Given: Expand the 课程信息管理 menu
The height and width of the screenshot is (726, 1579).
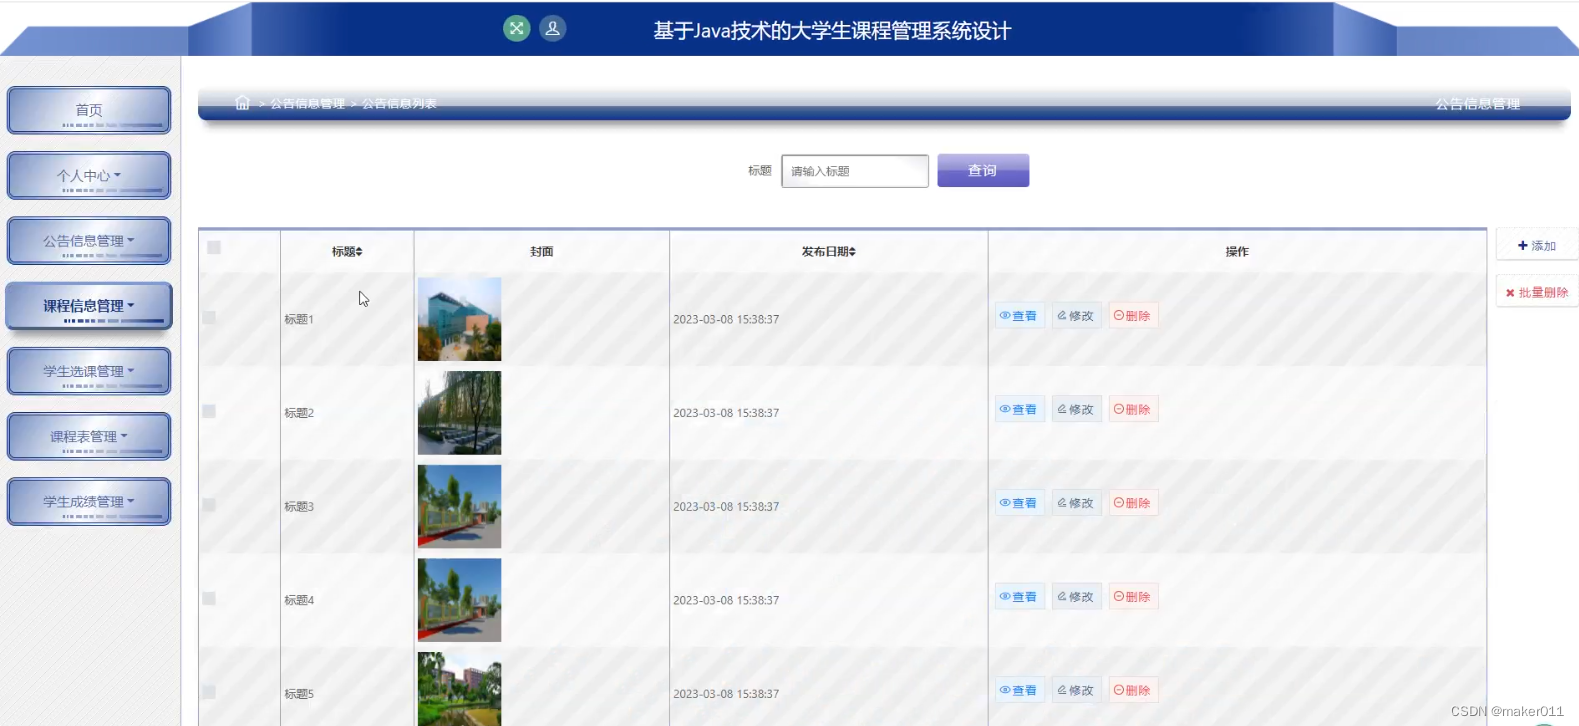Looking at the screenshot, I should point(89,306).
